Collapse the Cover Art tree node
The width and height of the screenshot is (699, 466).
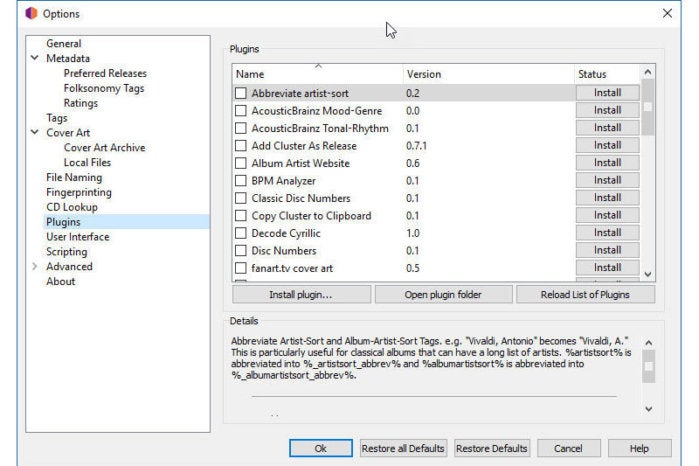[35, 132]
